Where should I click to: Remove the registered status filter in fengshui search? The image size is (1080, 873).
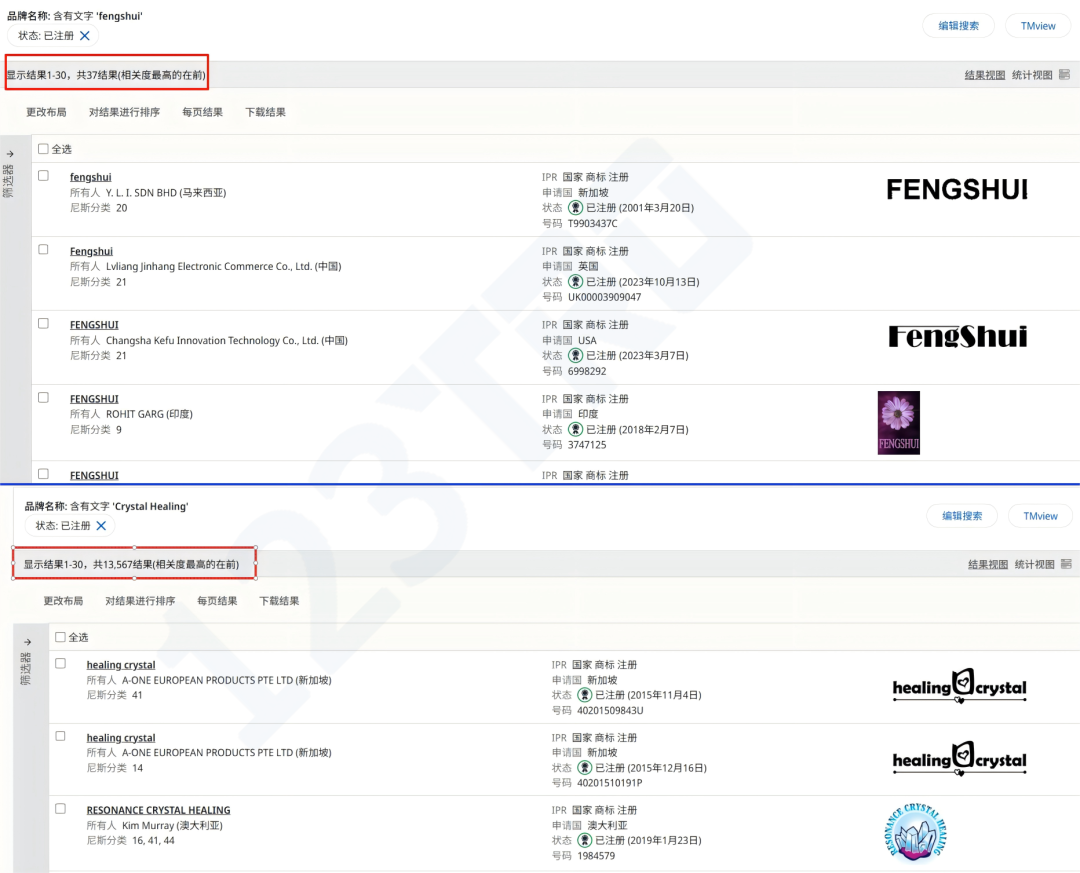[x=85, y=36]
